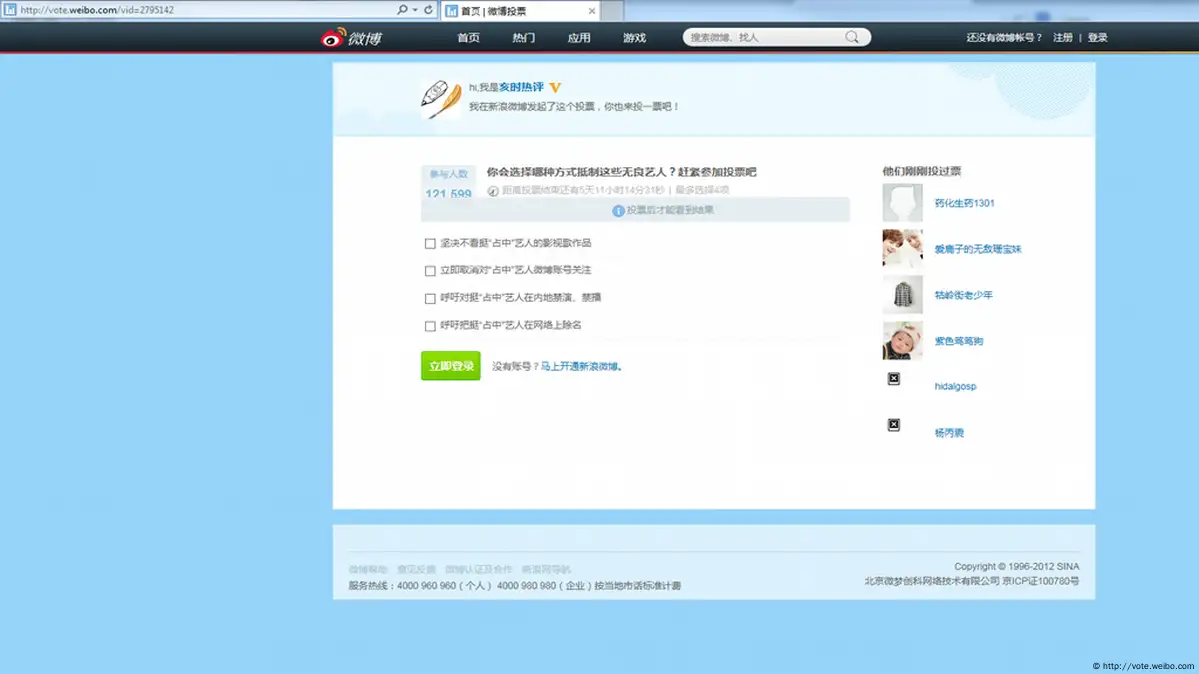
Task: Open the baby photo avatar of 紫色鸢鸢狗
Action: click(x=902, y=341)
